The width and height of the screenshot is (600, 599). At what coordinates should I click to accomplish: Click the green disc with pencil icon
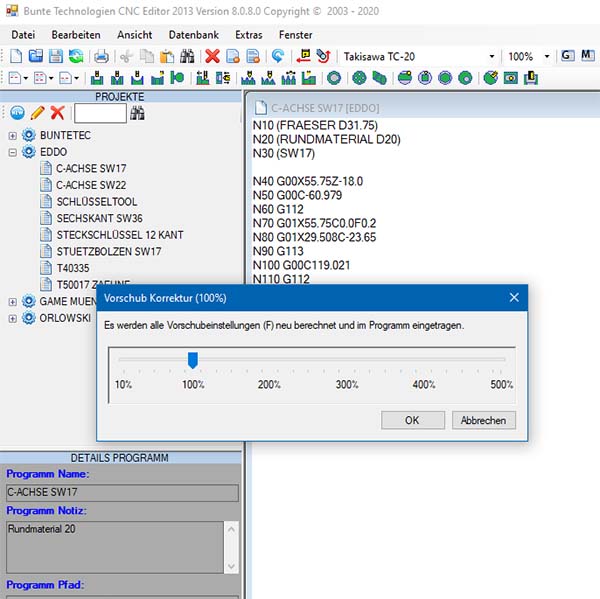(491, 78)
